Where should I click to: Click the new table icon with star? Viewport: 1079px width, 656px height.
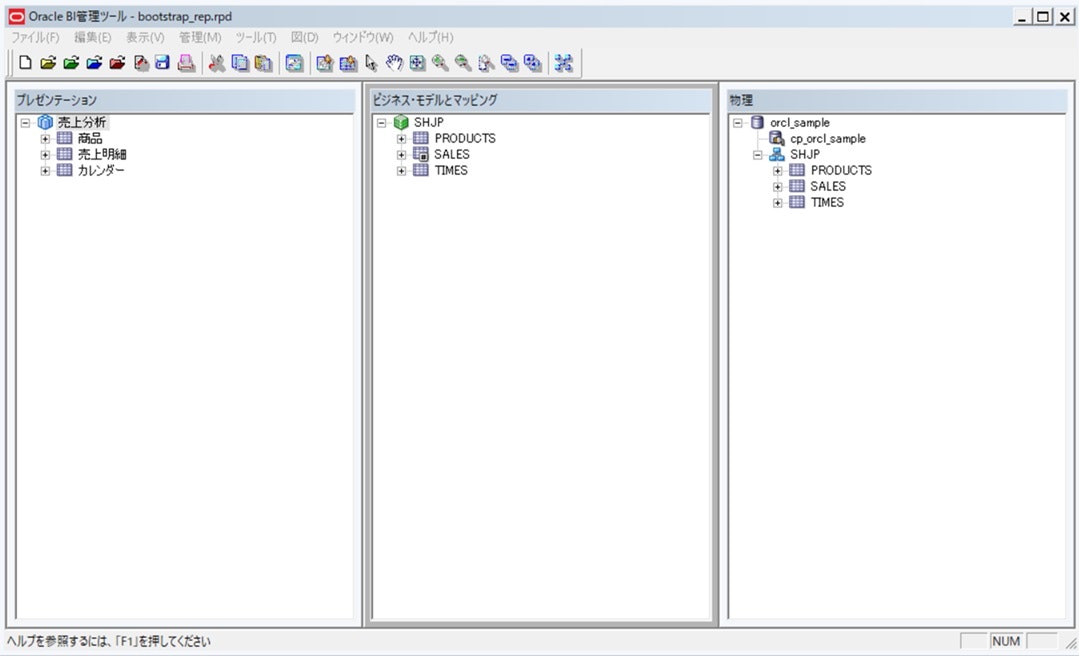pyautogui.click(x=348, y=63)
